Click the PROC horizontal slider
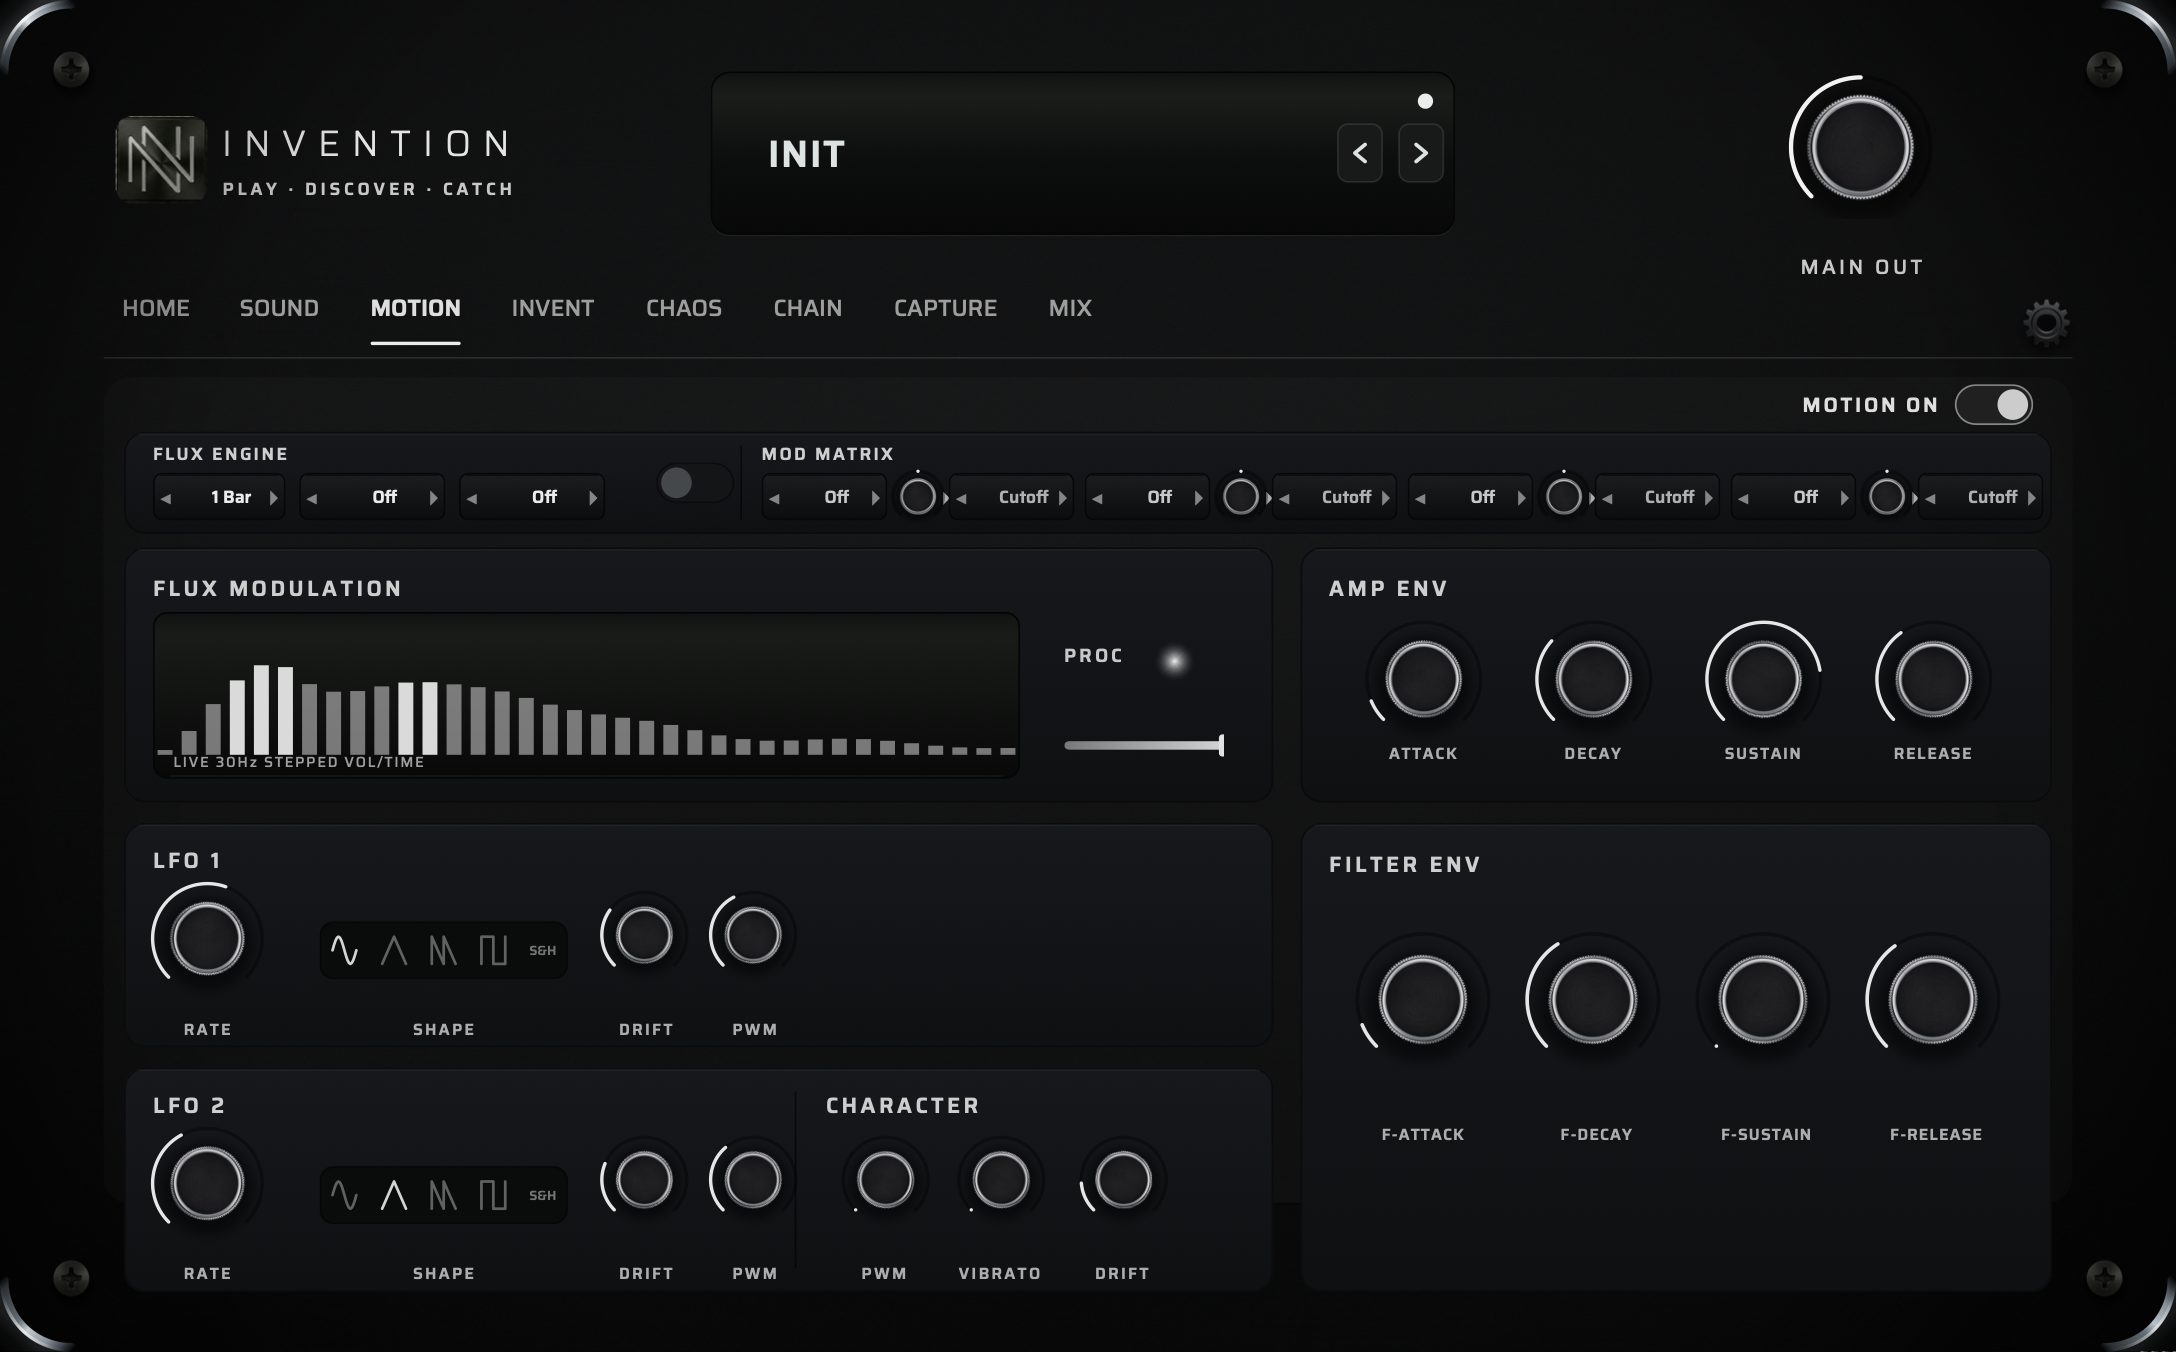Viewport: 2176px width, 1352px height. click(x=1144, y=745)
